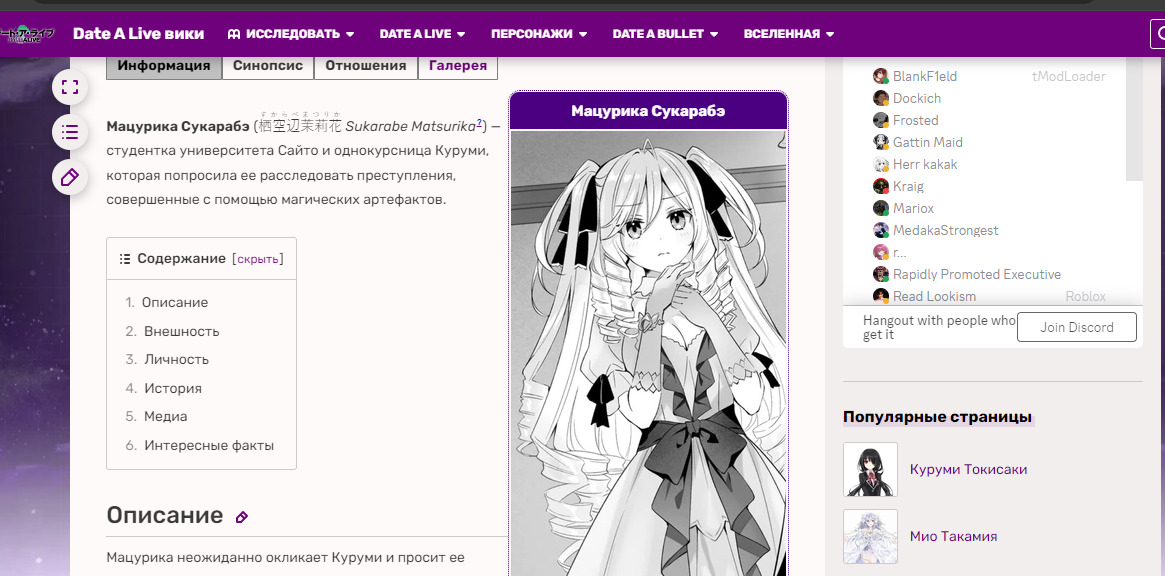Expand the ИССЛЕДОВАТЬ dropdown menu
Screen dimensions: 1165x576
click(x=291, y=34)
